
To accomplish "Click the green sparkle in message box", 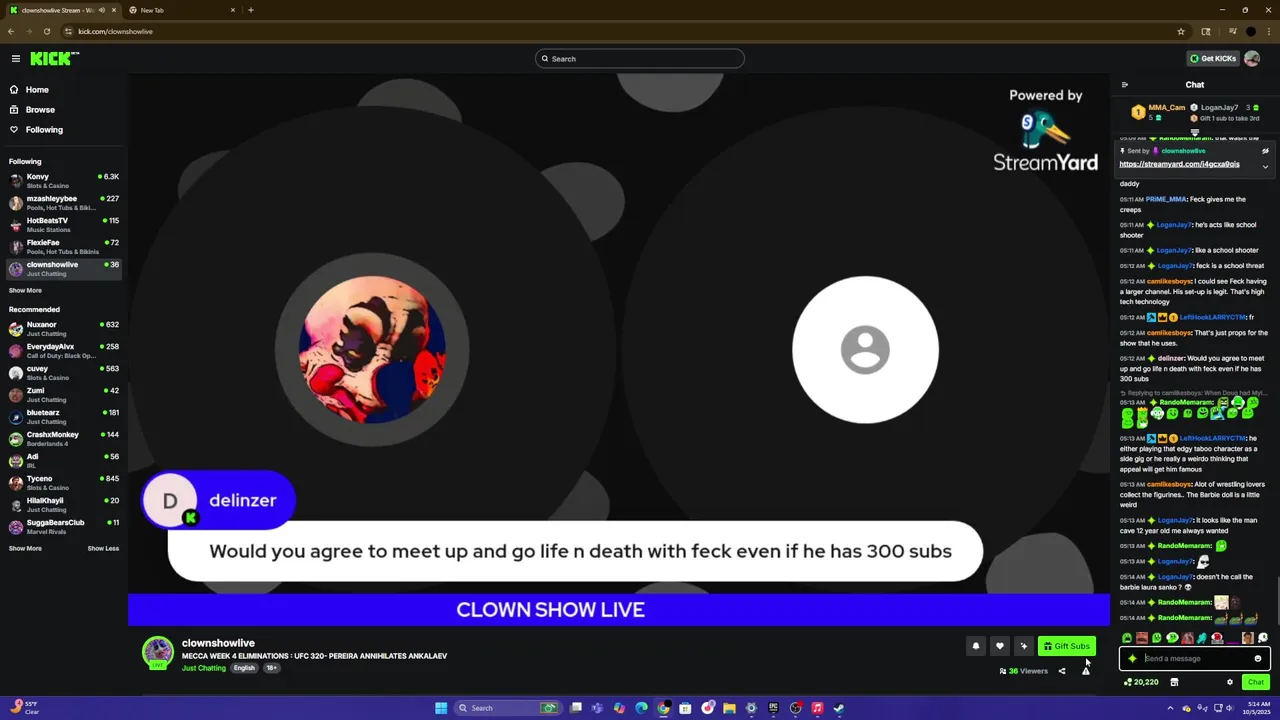I will tap(1132, 659).
